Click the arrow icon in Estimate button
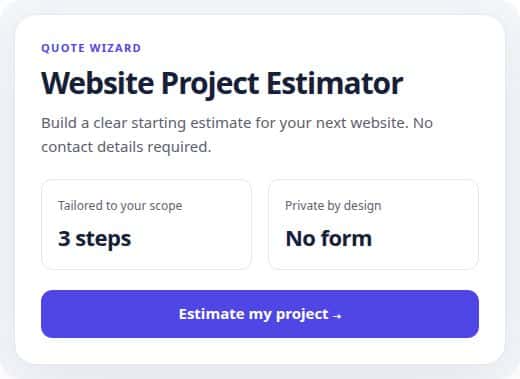Viewport: 520px width, 379px height. (337, 316)
